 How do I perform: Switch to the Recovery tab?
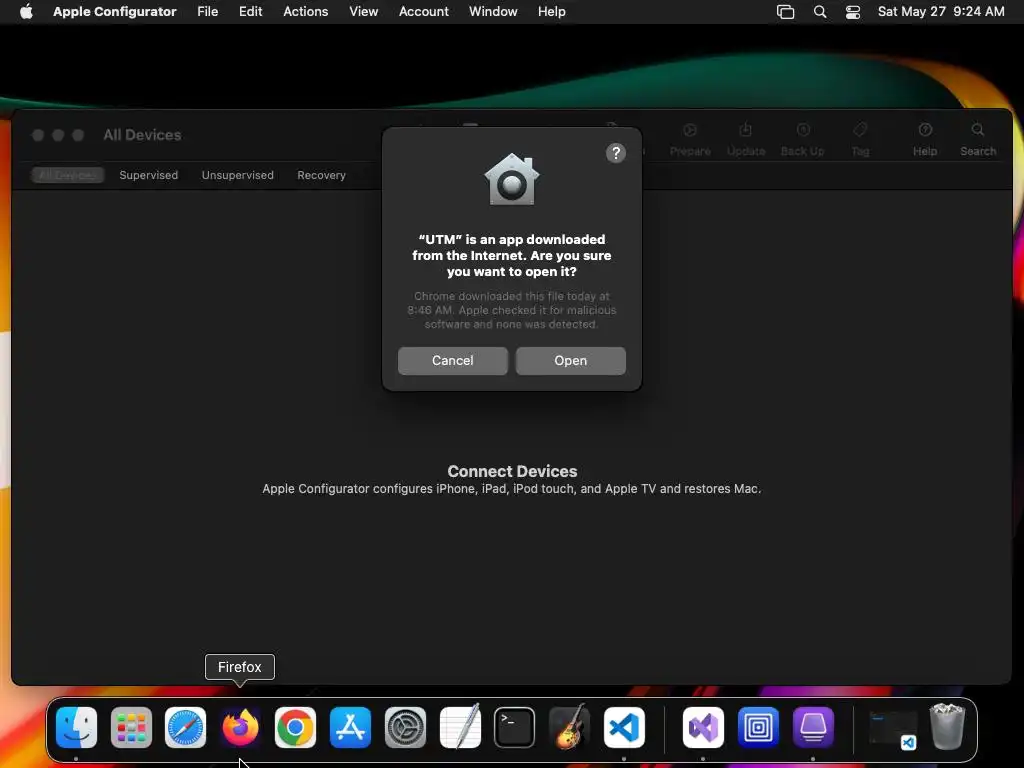[321, 175]
